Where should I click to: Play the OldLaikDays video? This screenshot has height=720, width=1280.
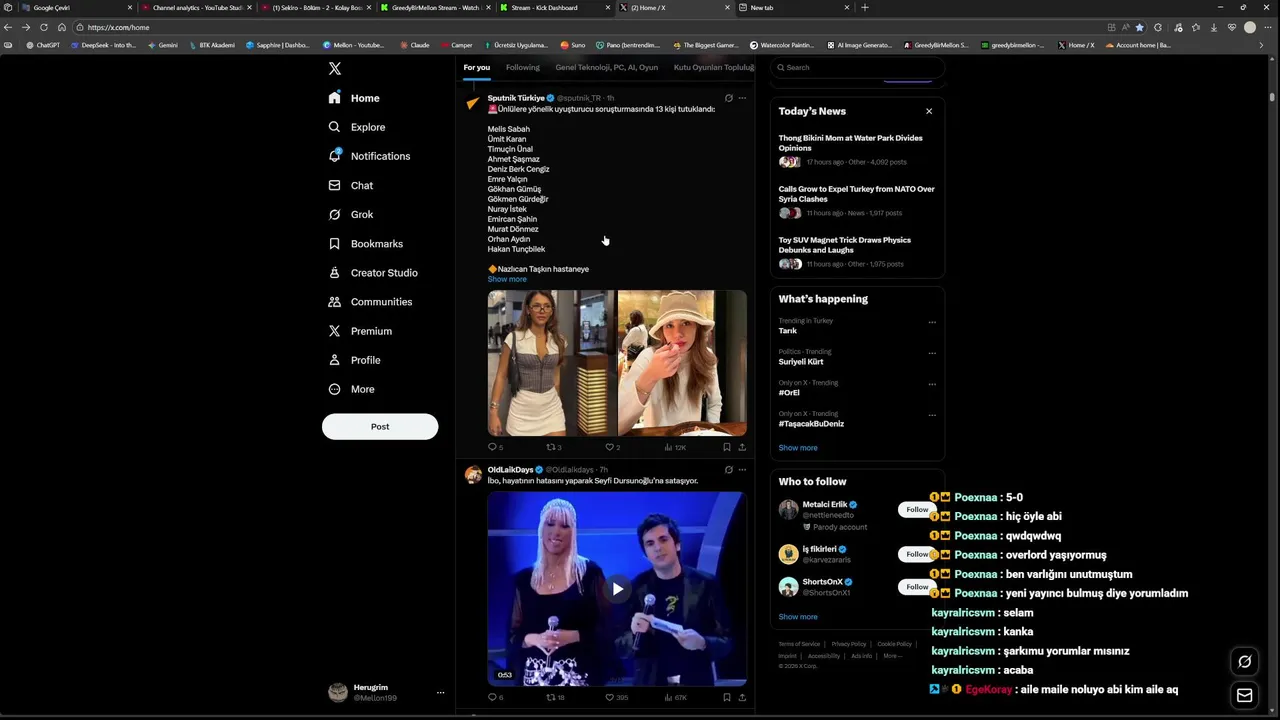(x=617, y=588)
